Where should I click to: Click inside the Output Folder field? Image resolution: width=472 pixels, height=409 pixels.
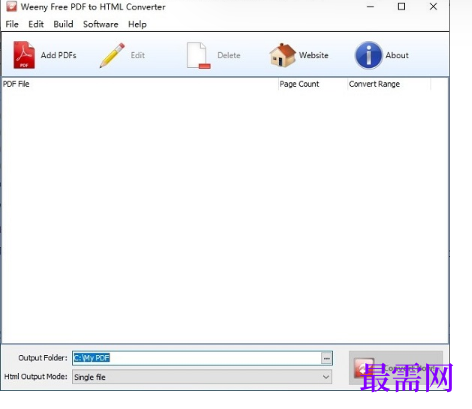pos(197,358)
